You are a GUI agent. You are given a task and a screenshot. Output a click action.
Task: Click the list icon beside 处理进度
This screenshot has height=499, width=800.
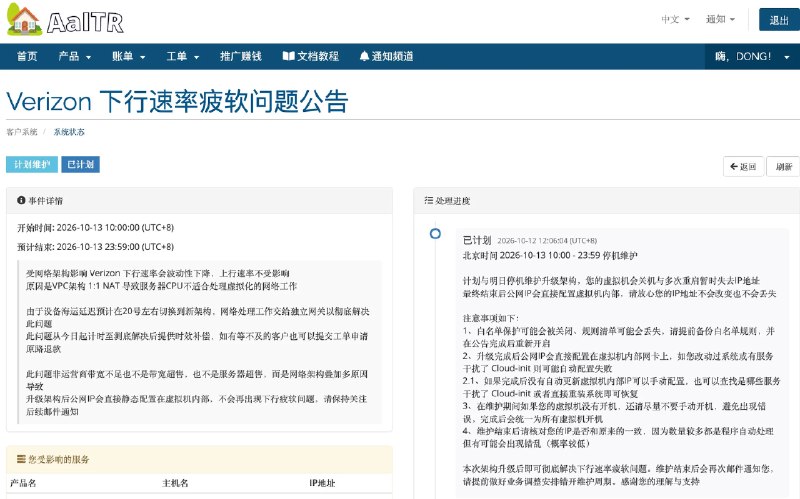429,201
